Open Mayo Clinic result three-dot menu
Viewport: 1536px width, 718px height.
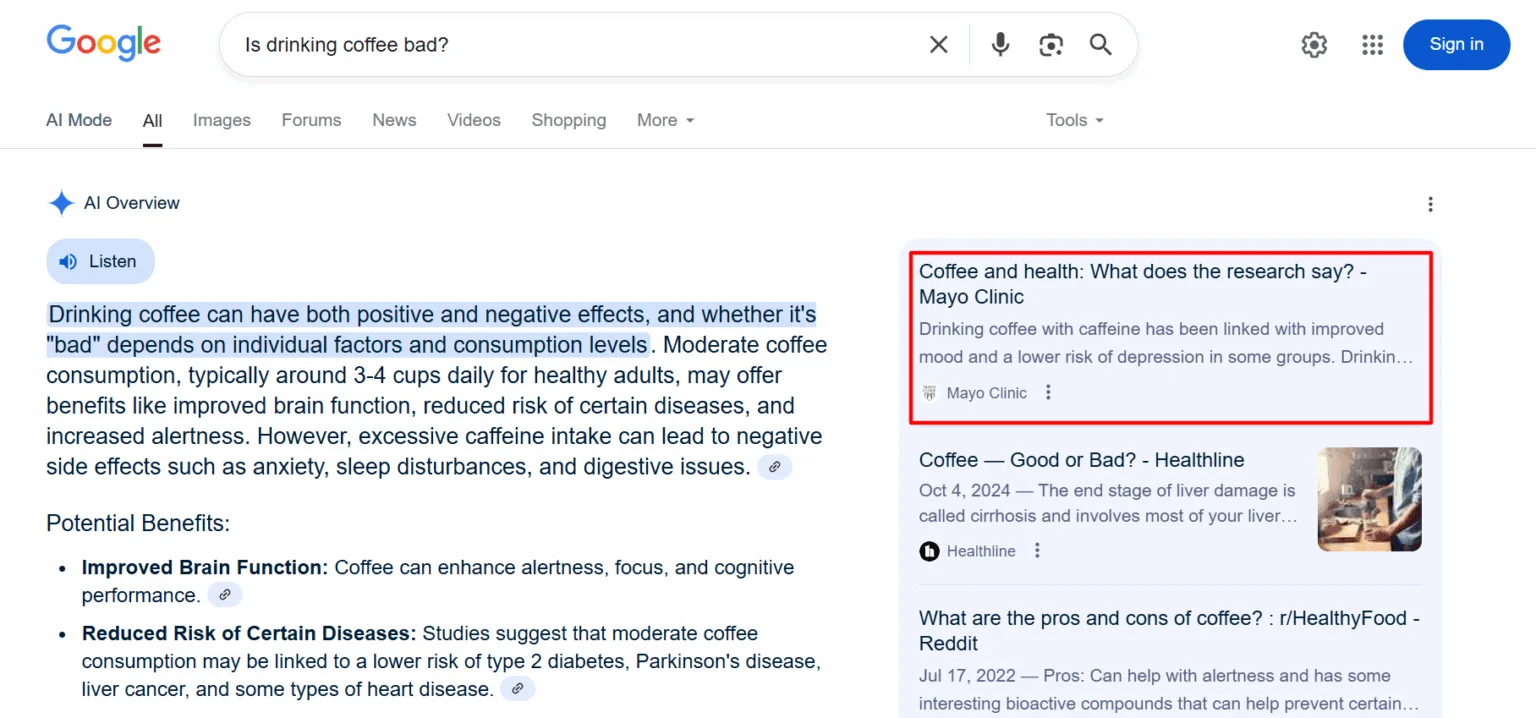pos(1048,392)
